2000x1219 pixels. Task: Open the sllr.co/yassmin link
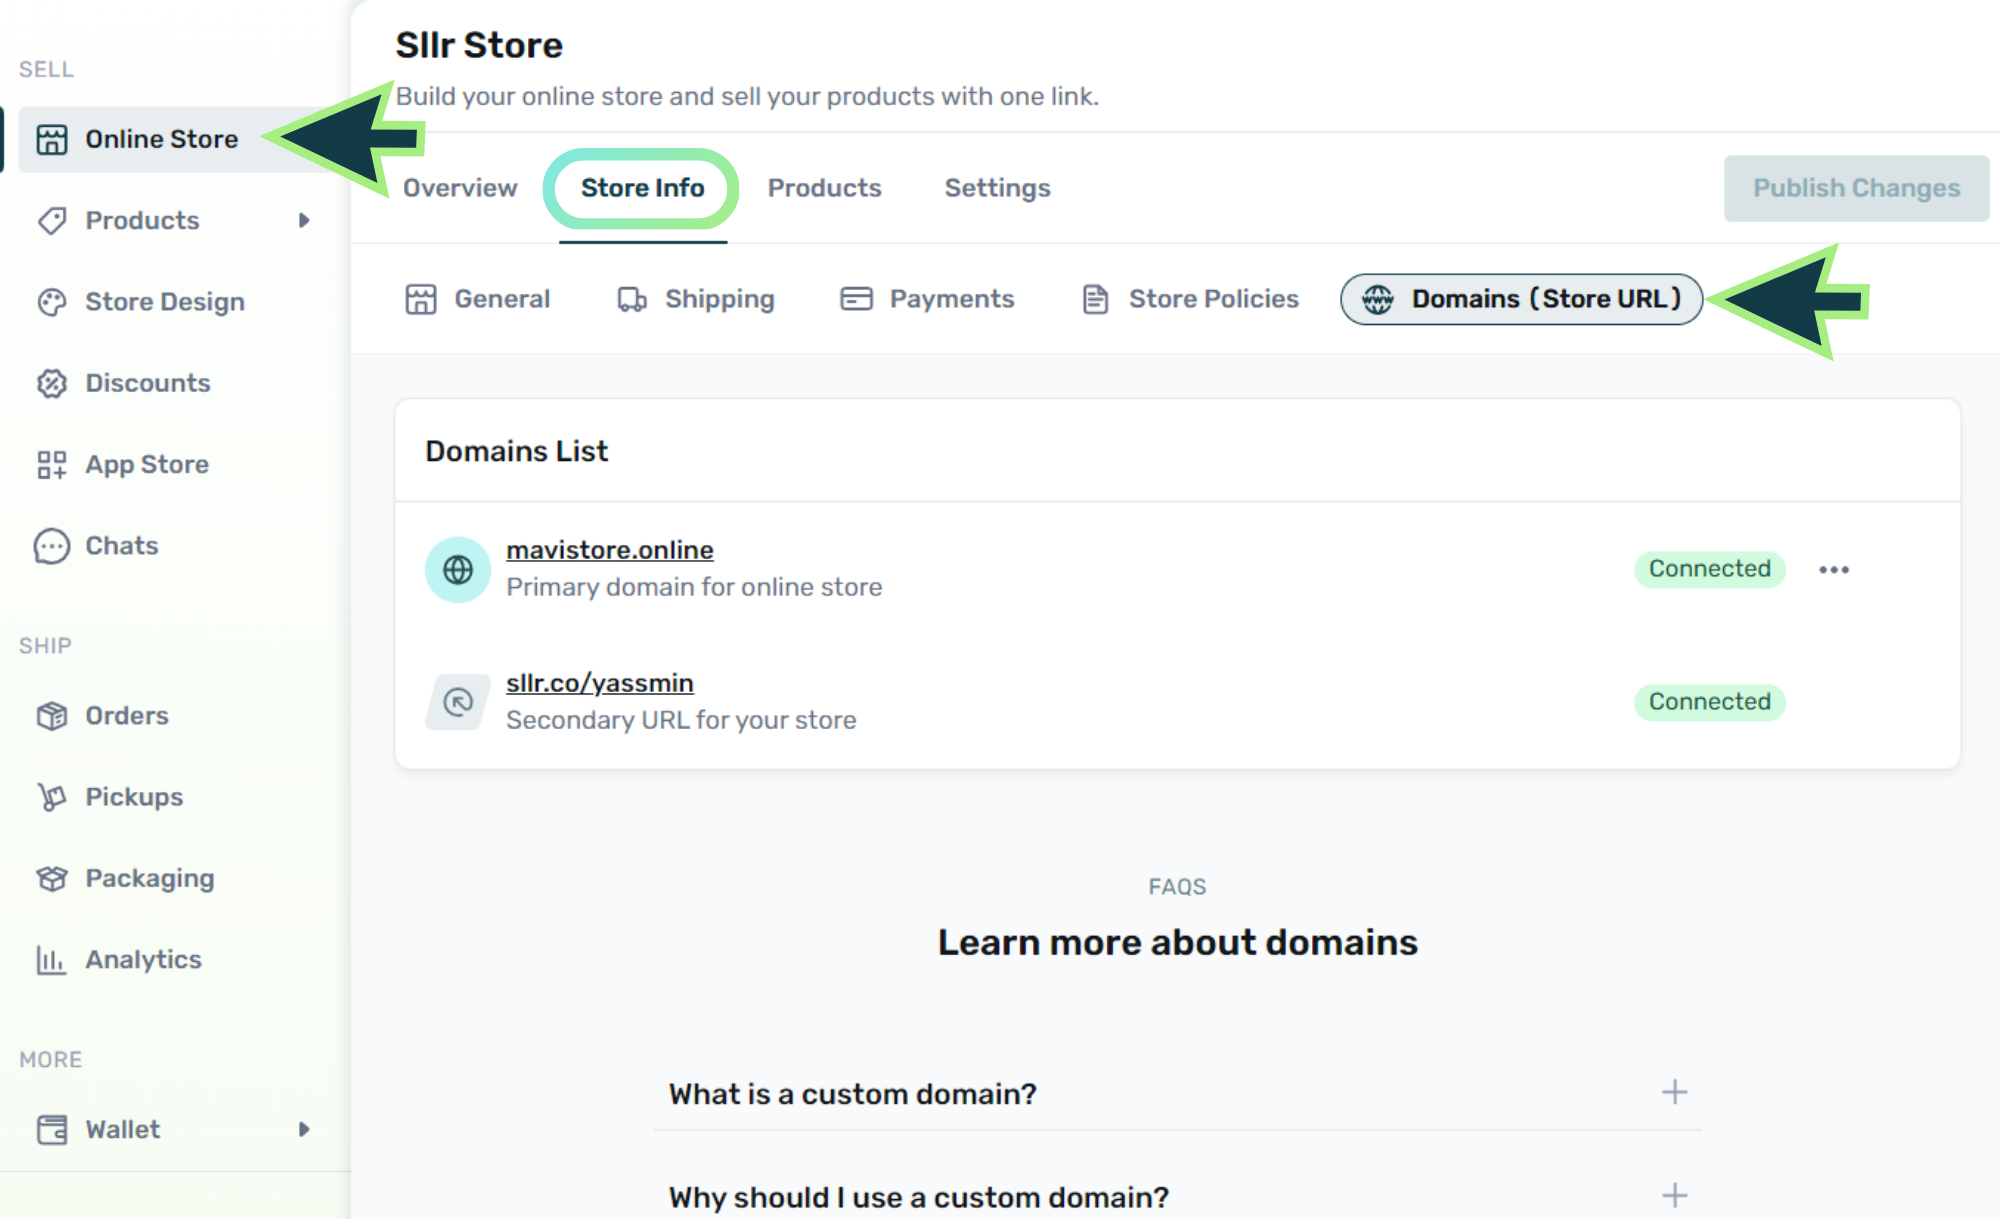[599, 683]
